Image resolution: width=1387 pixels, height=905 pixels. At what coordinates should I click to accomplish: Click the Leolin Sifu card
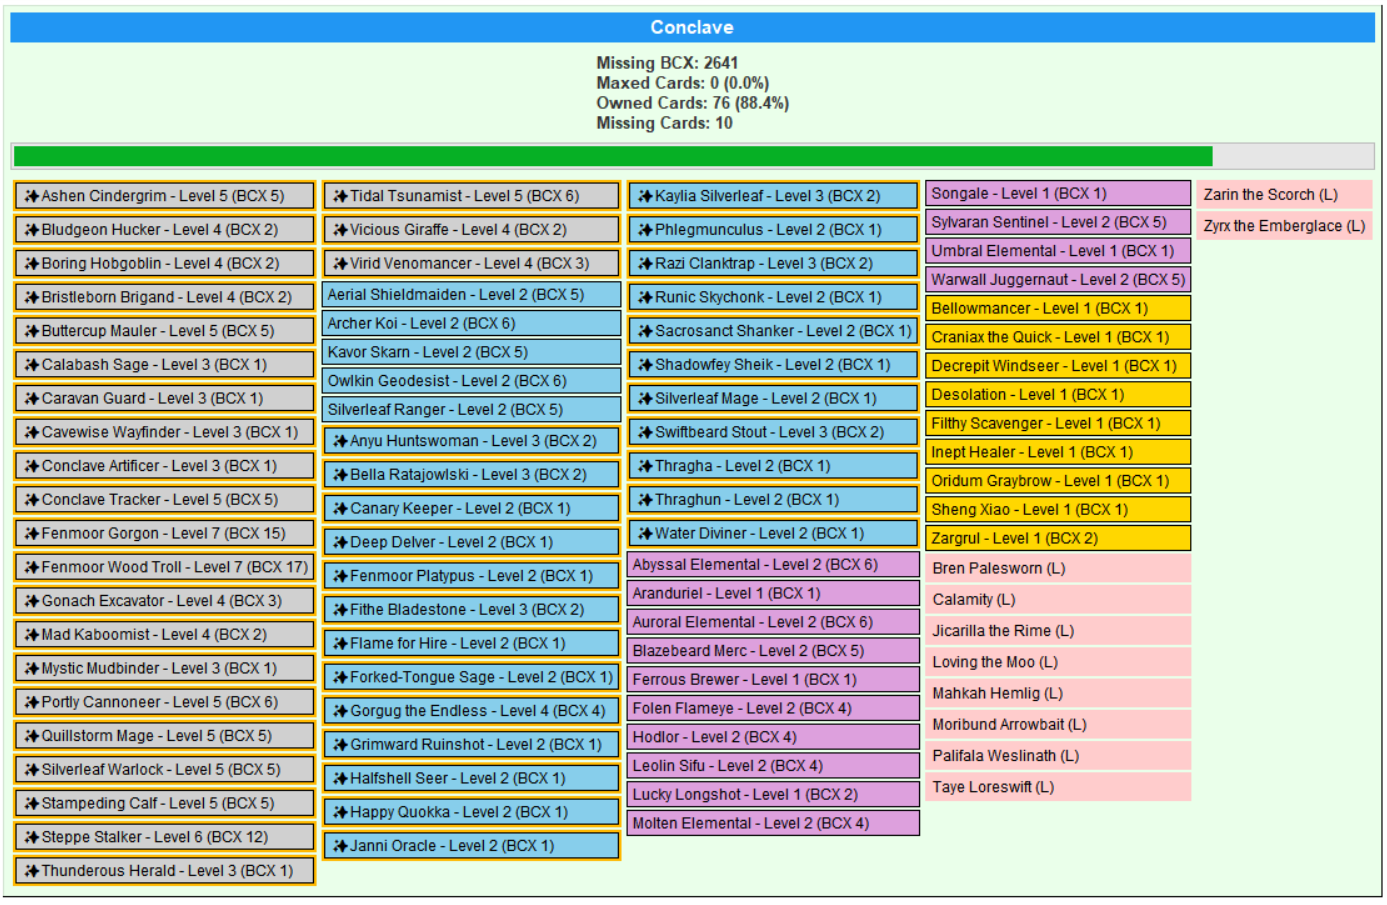(774, 766)
